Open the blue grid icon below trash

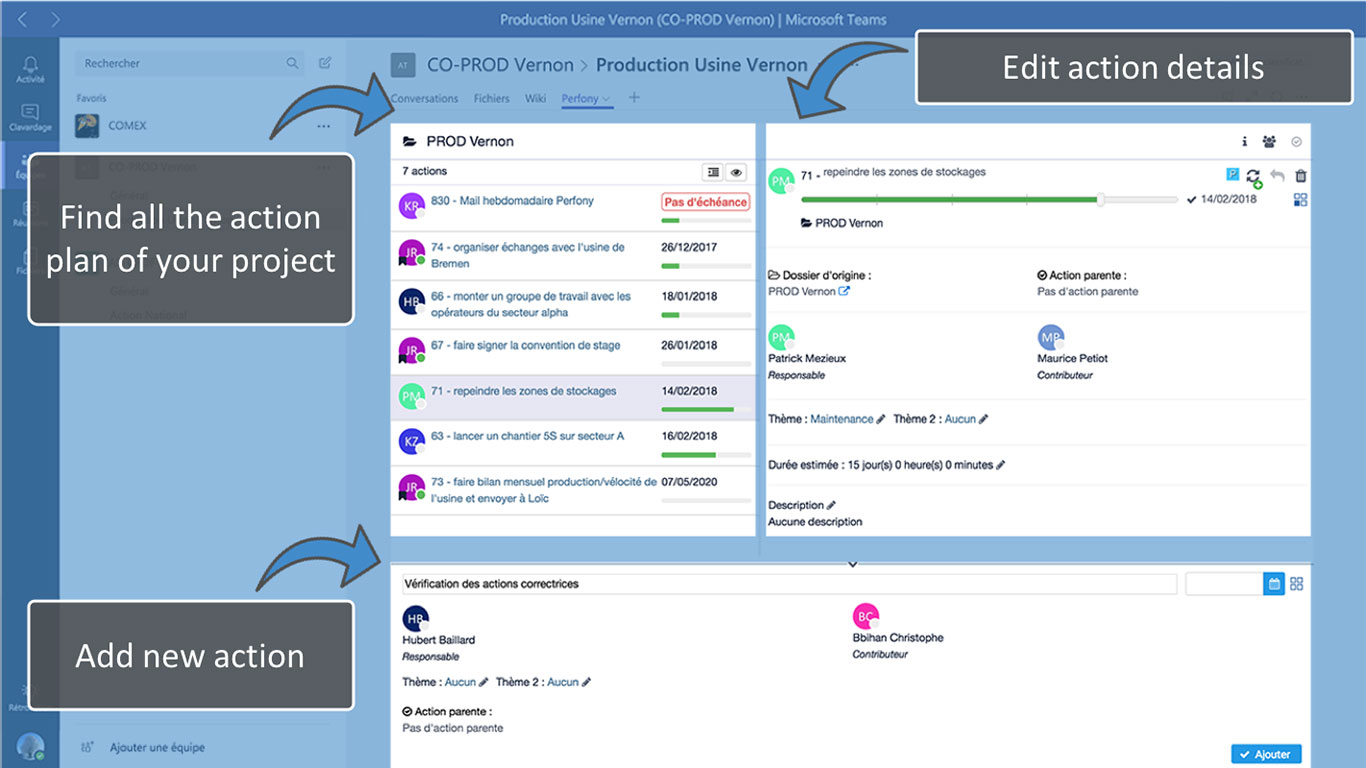1300,199
